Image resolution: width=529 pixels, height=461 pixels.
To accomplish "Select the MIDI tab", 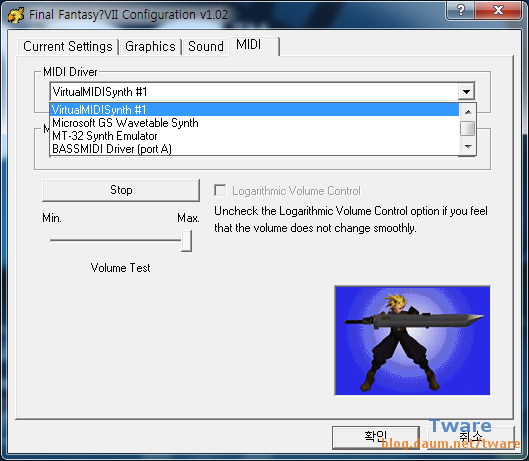I will tap(254, 45).
